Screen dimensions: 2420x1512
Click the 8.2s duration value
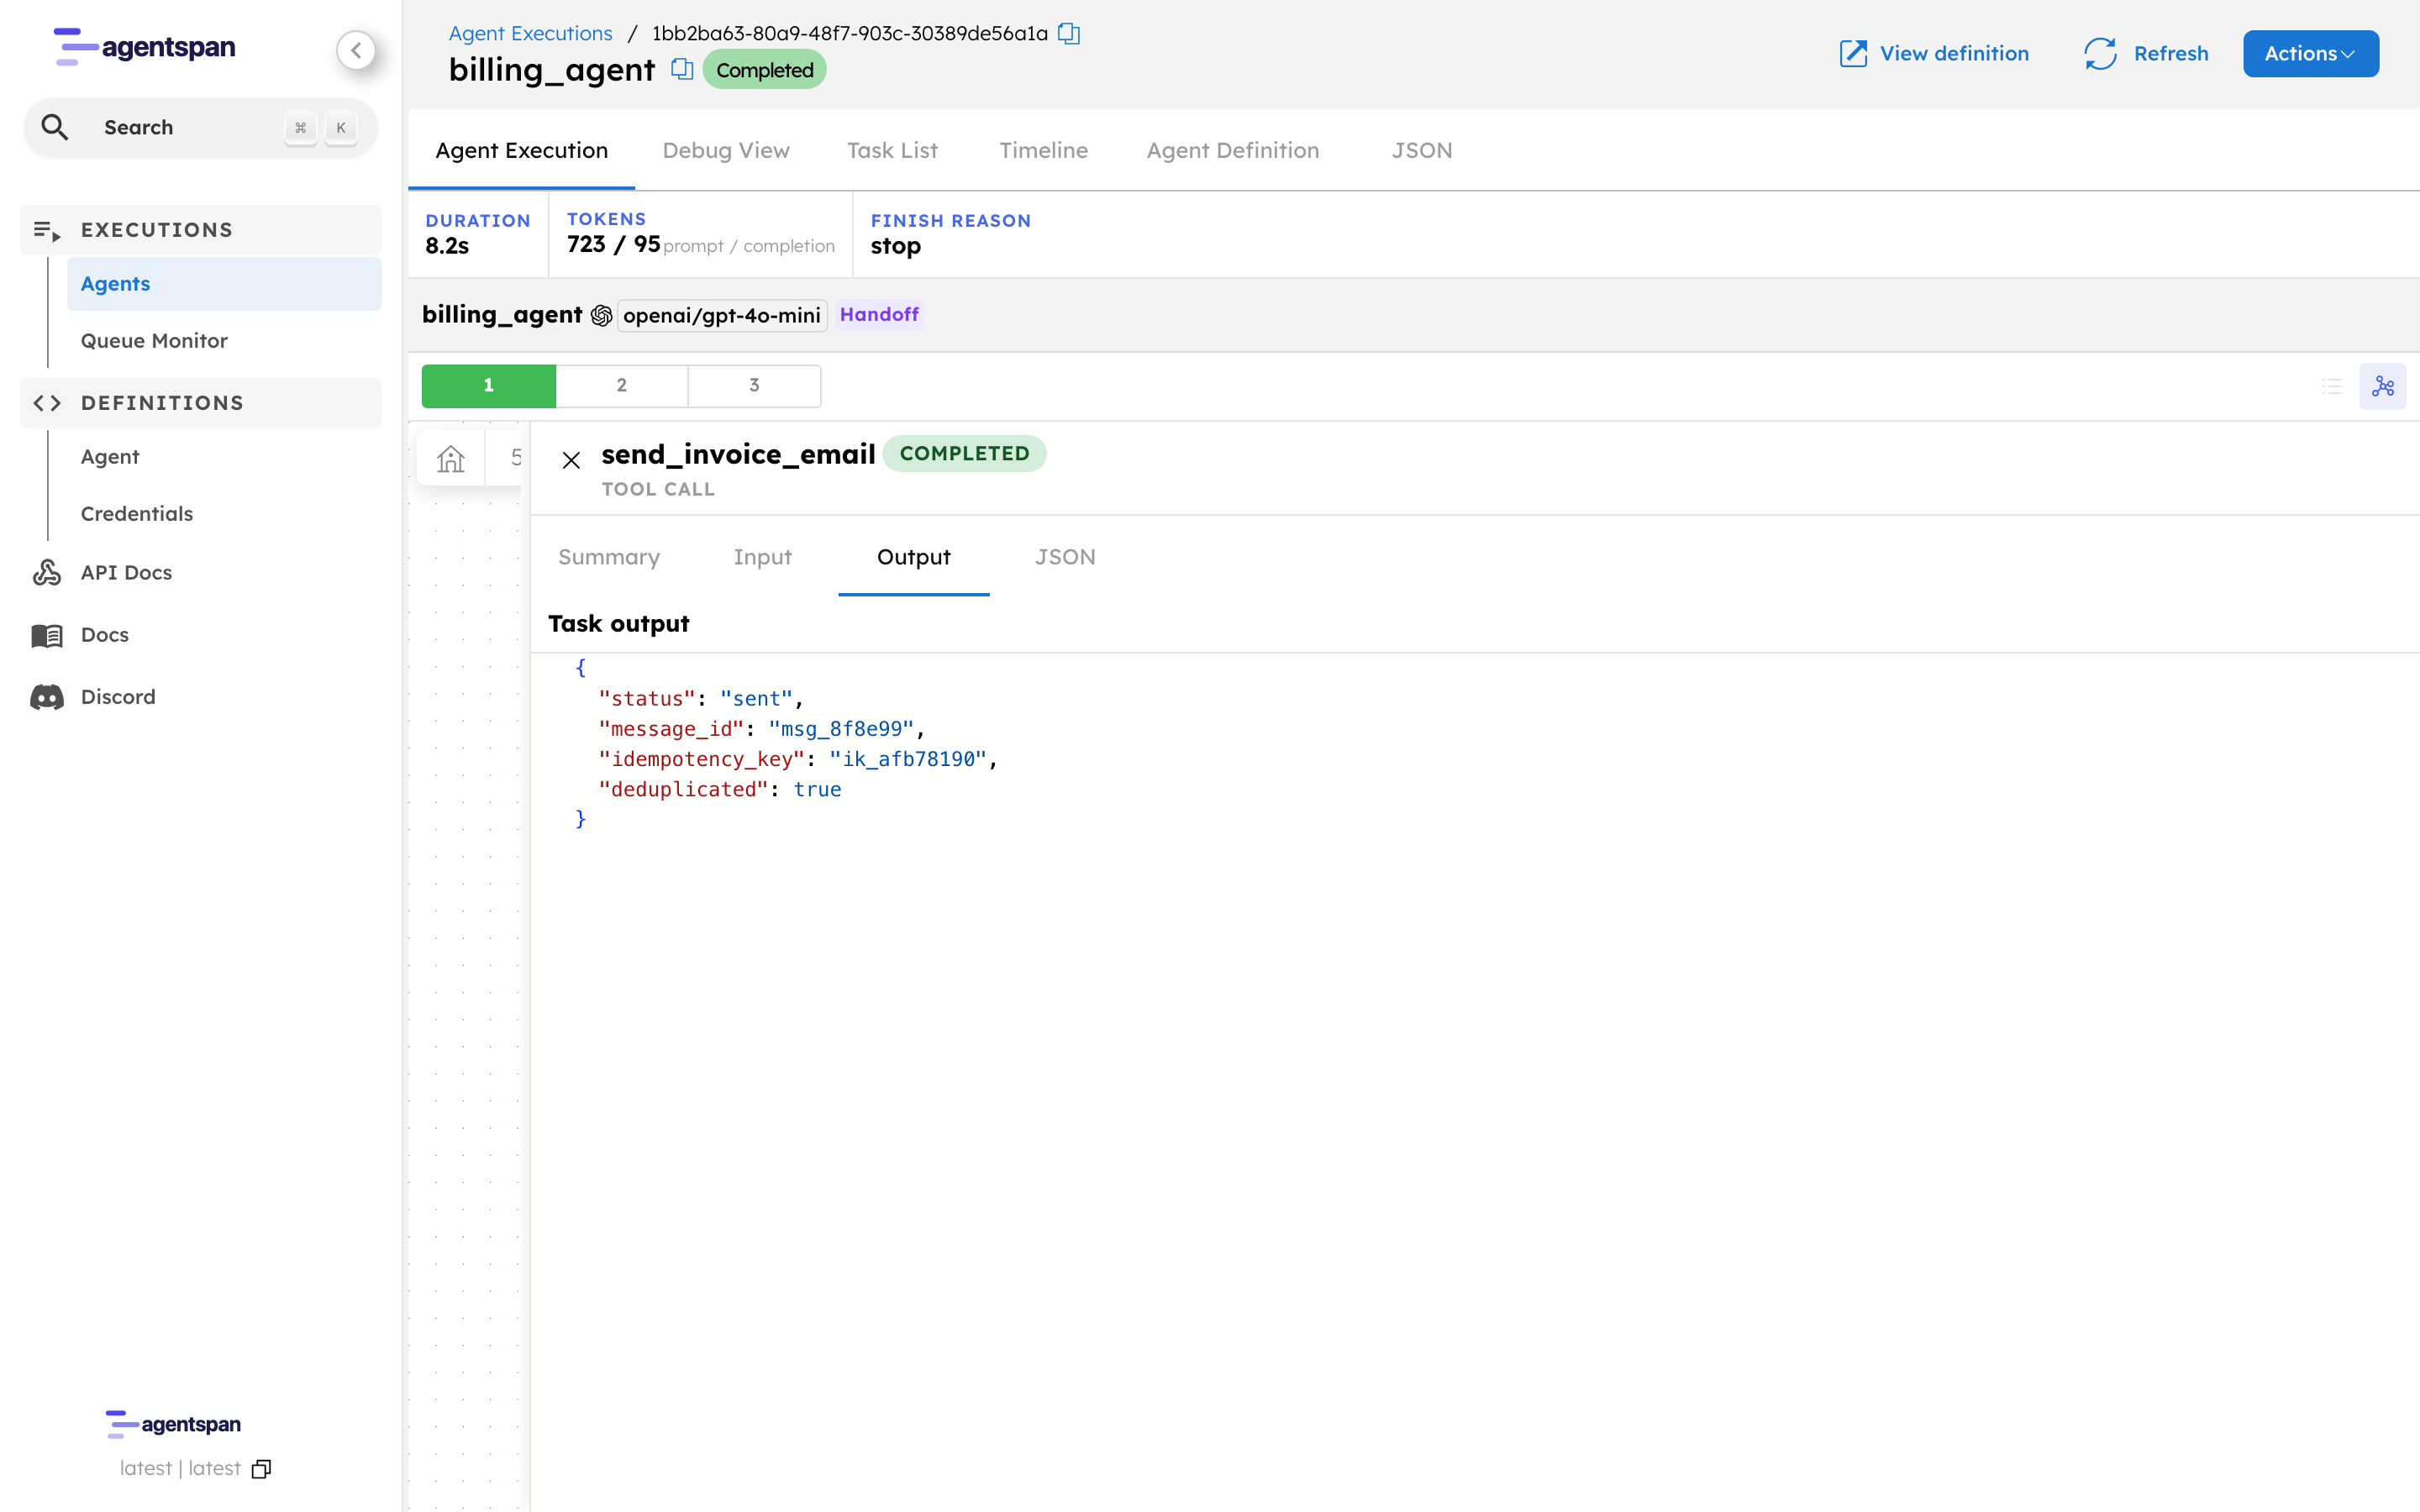pos(447,246)
